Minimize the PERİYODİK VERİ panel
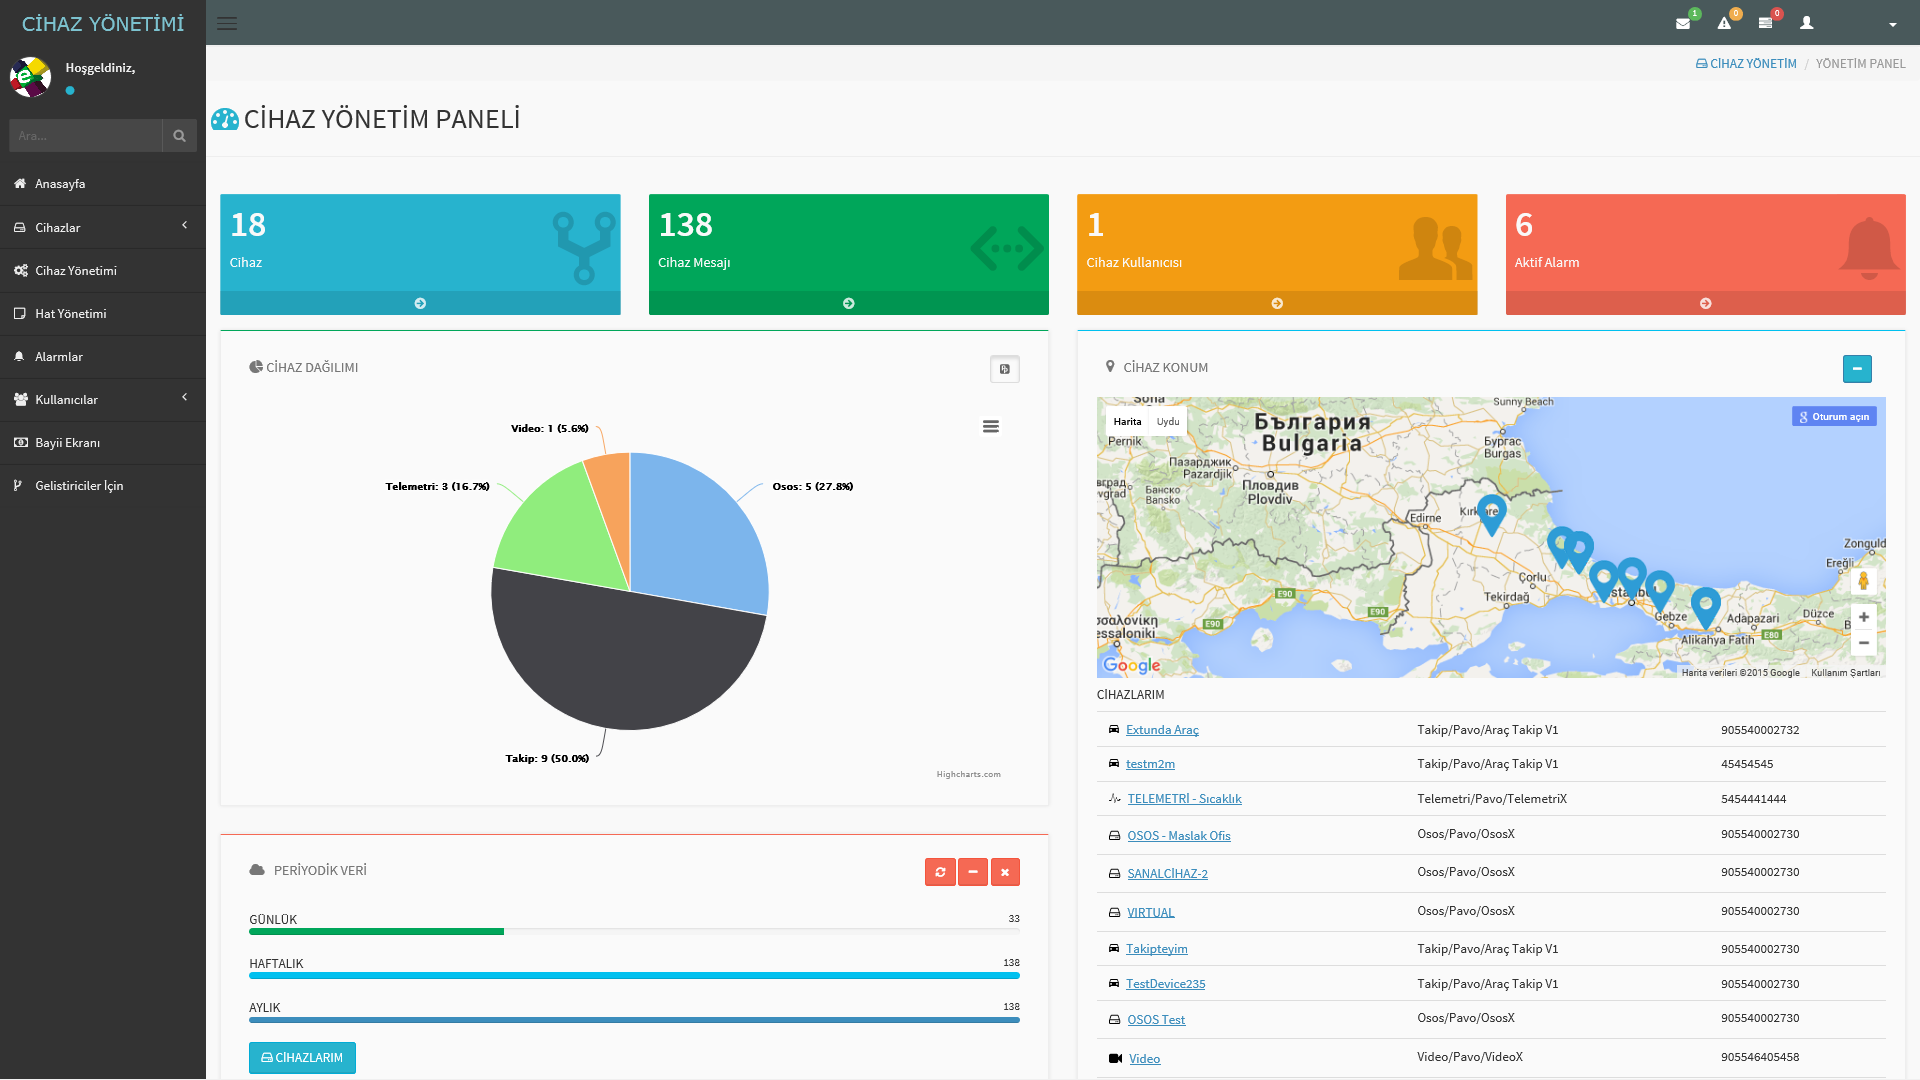 click(973, 872)
